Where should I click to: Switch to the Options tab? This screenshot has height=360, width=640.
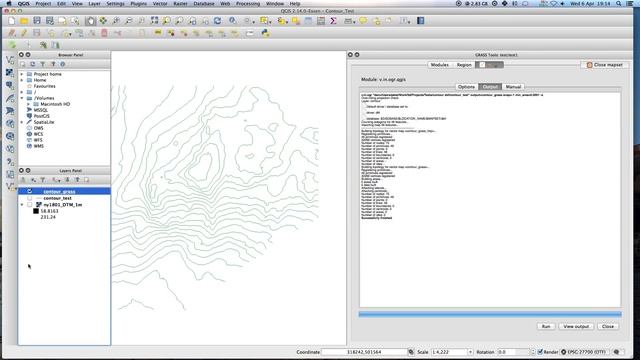tap(466, 87)
